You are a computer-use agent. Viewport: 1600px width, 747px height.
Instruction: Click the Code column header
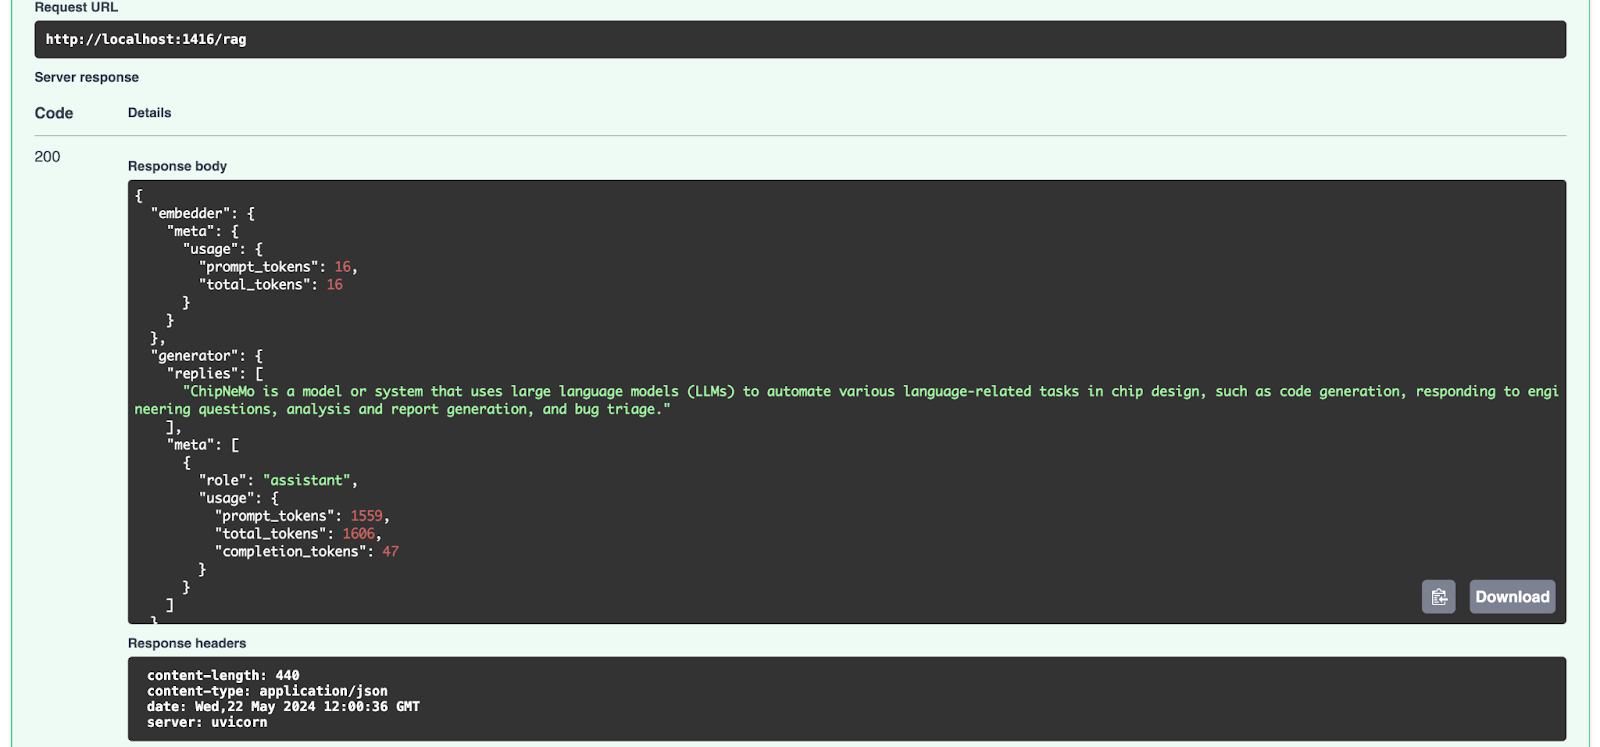(54, 113)
